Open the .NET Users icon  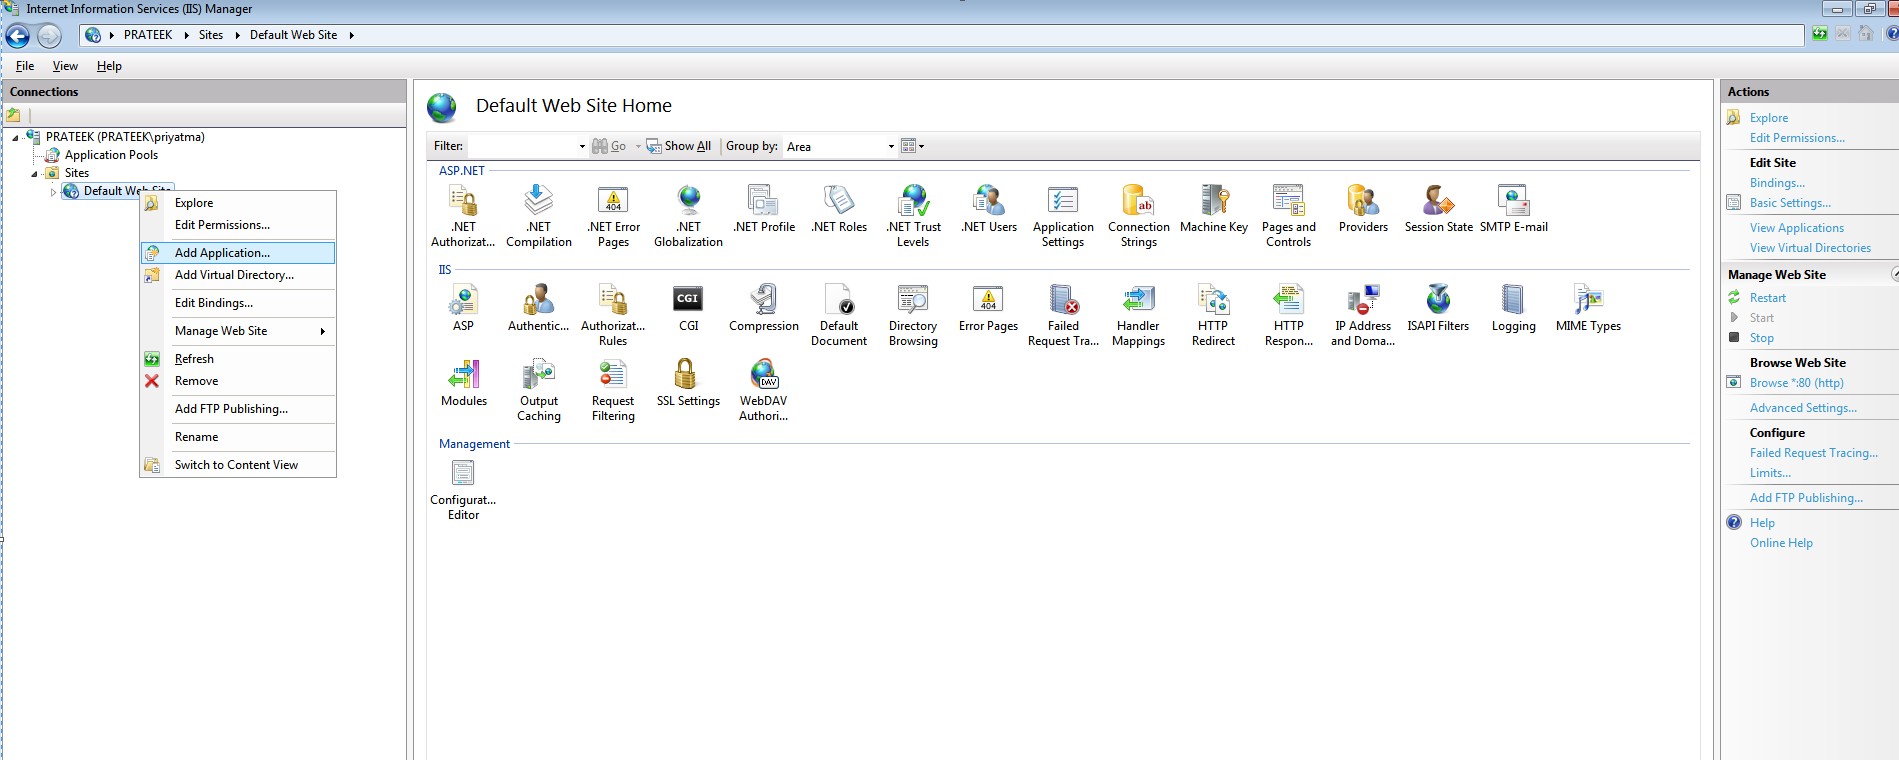(x=989, y=210)
